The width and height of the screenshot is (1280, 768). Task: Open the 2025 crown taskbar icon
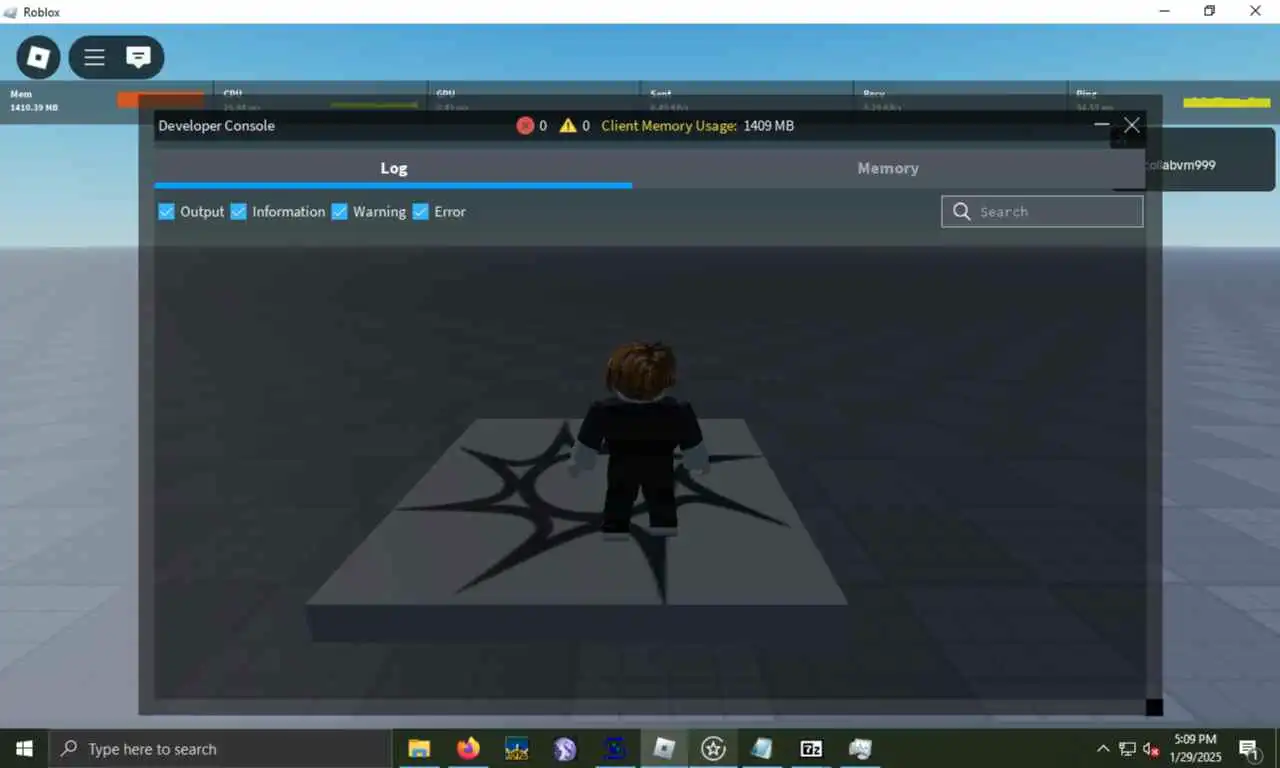coord(517,748)
